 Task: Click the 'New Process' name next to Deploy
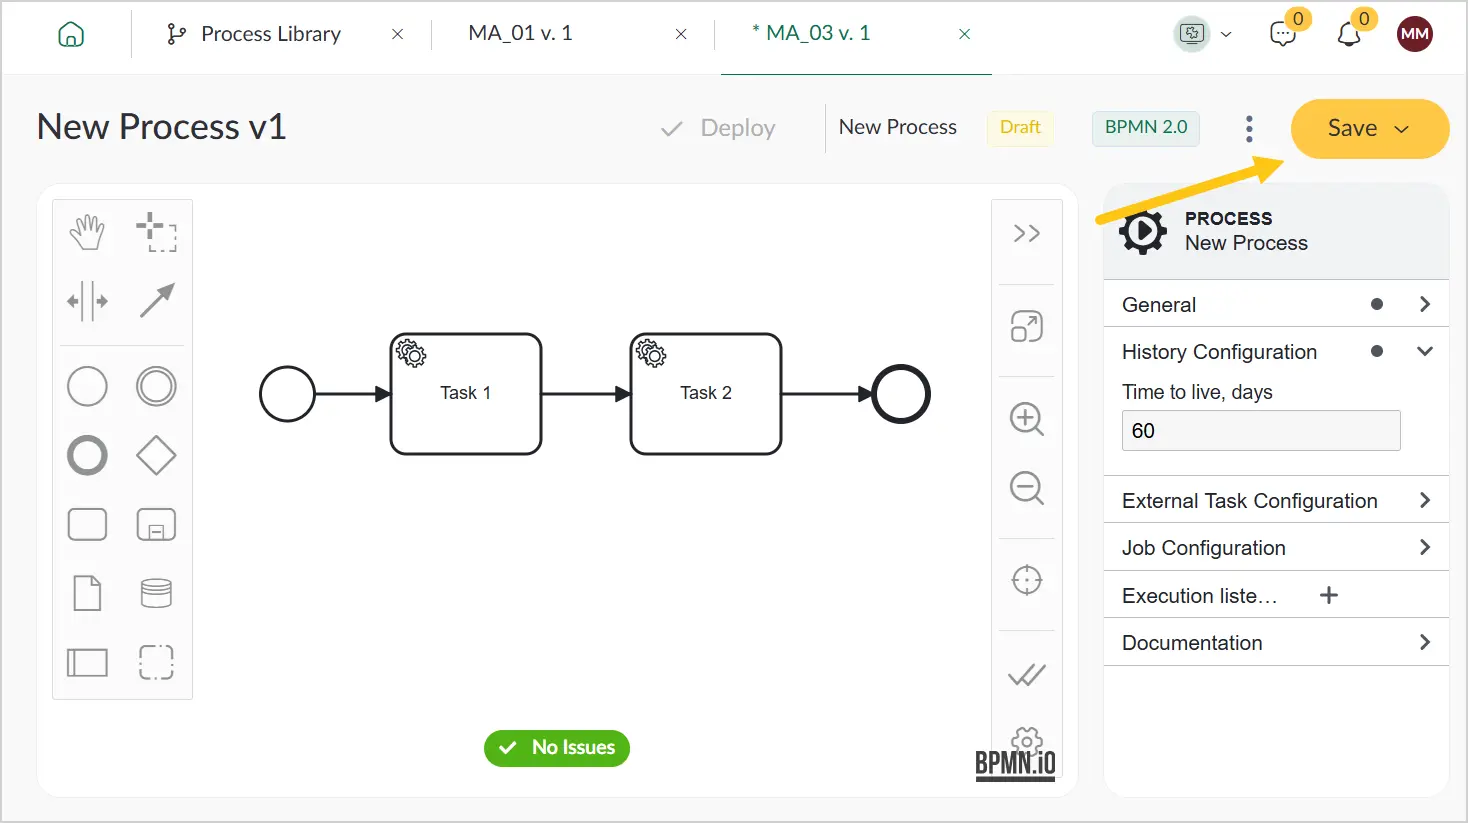(x=897, y=127)
